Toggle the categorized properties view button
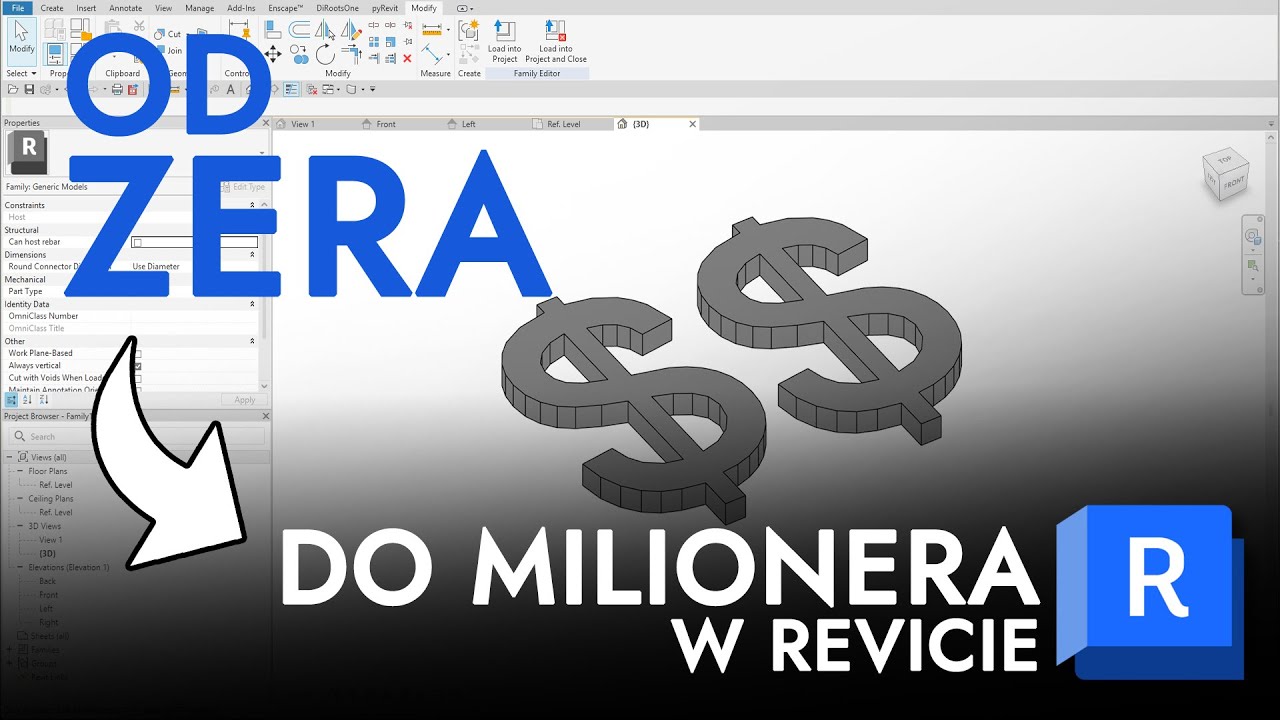This screenshot has width=1280, height=720. coord(11,400)
